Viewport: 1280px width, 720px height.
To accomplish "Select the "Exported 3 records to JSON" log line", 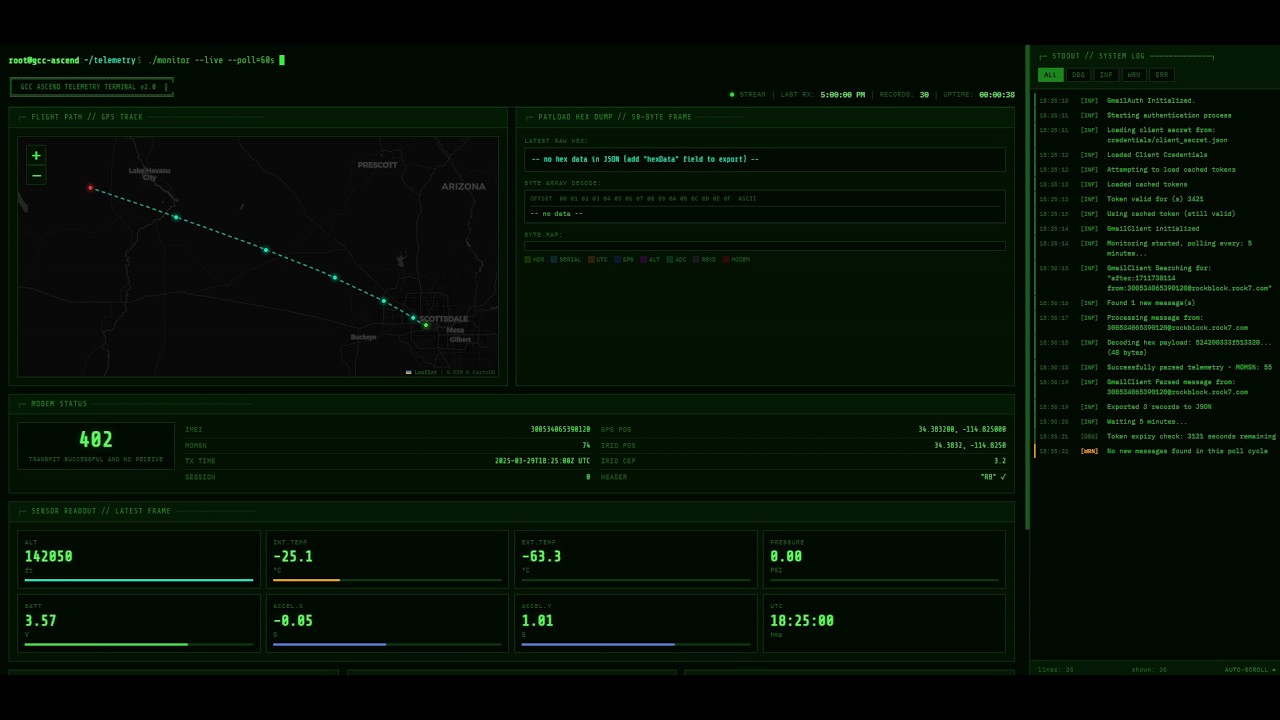I will [1156, 407].
